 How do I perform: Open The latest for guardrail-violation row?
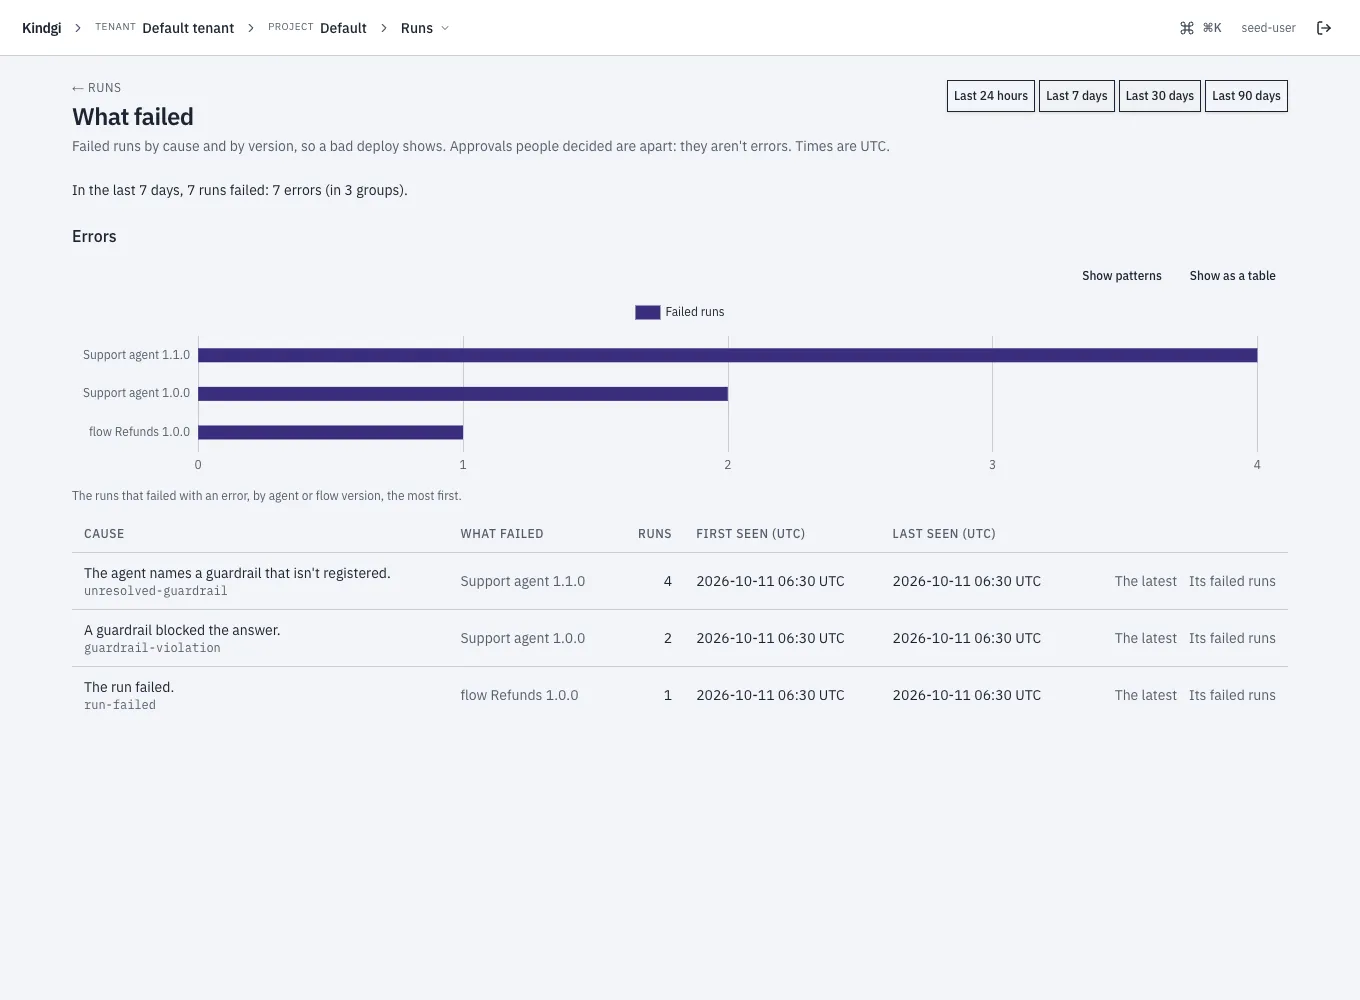pyautogui.click(x=1146, y=638)
